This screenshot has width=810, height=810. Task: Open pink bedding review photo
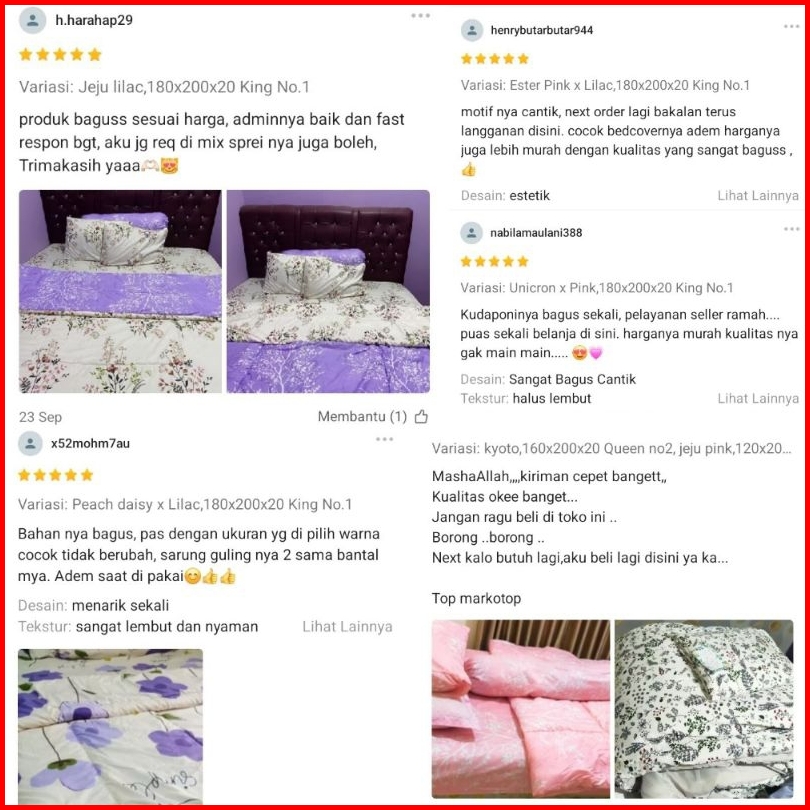(521, 709)
